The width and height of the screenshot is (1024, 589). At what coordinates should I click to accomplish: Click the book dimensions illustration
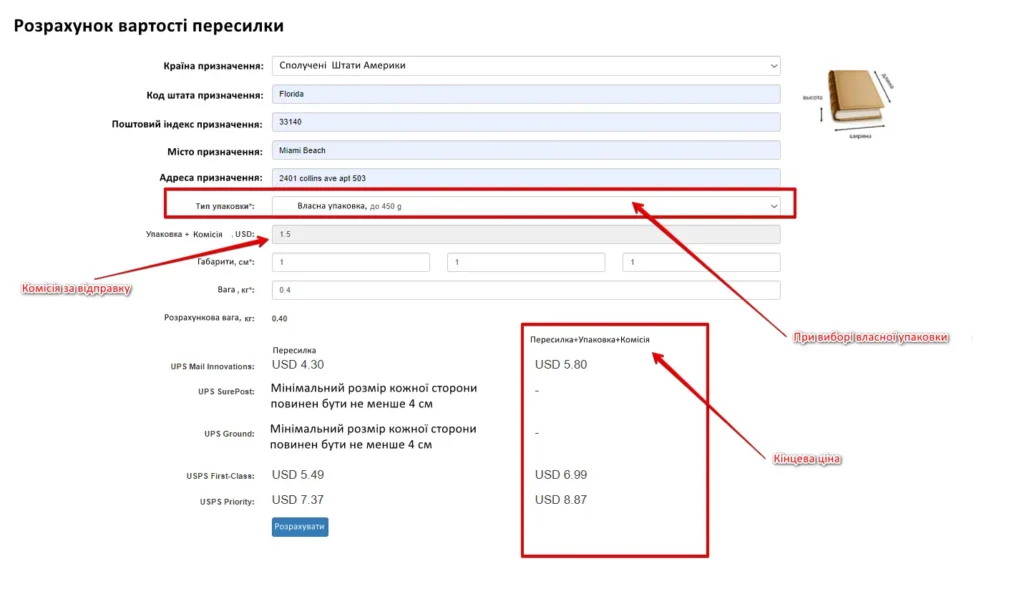pos(849,103)
